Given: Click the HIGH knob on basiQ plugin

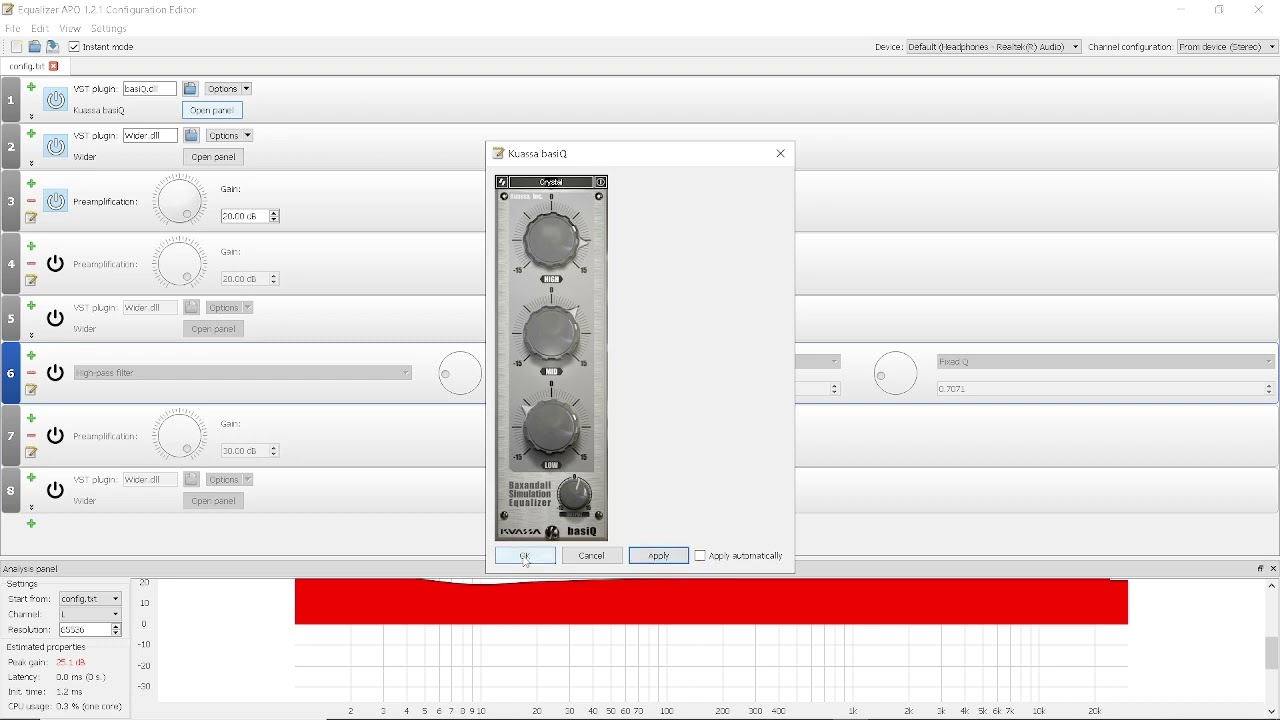Looking at the screenshot, I should point(552,239).
